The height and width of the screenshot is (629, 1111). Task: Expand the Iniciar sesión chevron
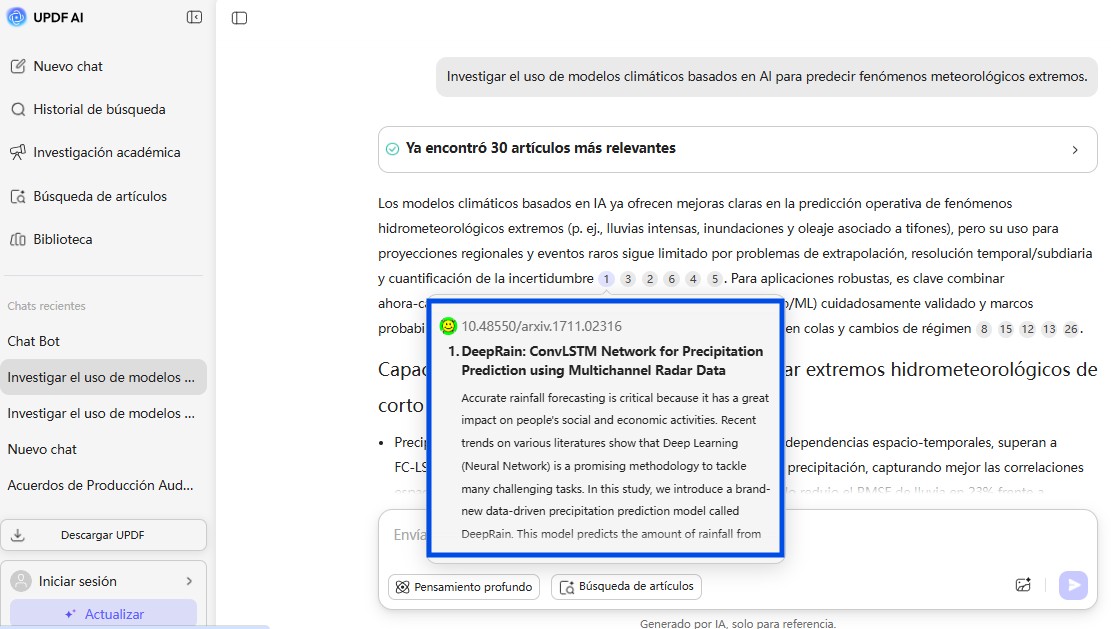(x=189, y=582)
